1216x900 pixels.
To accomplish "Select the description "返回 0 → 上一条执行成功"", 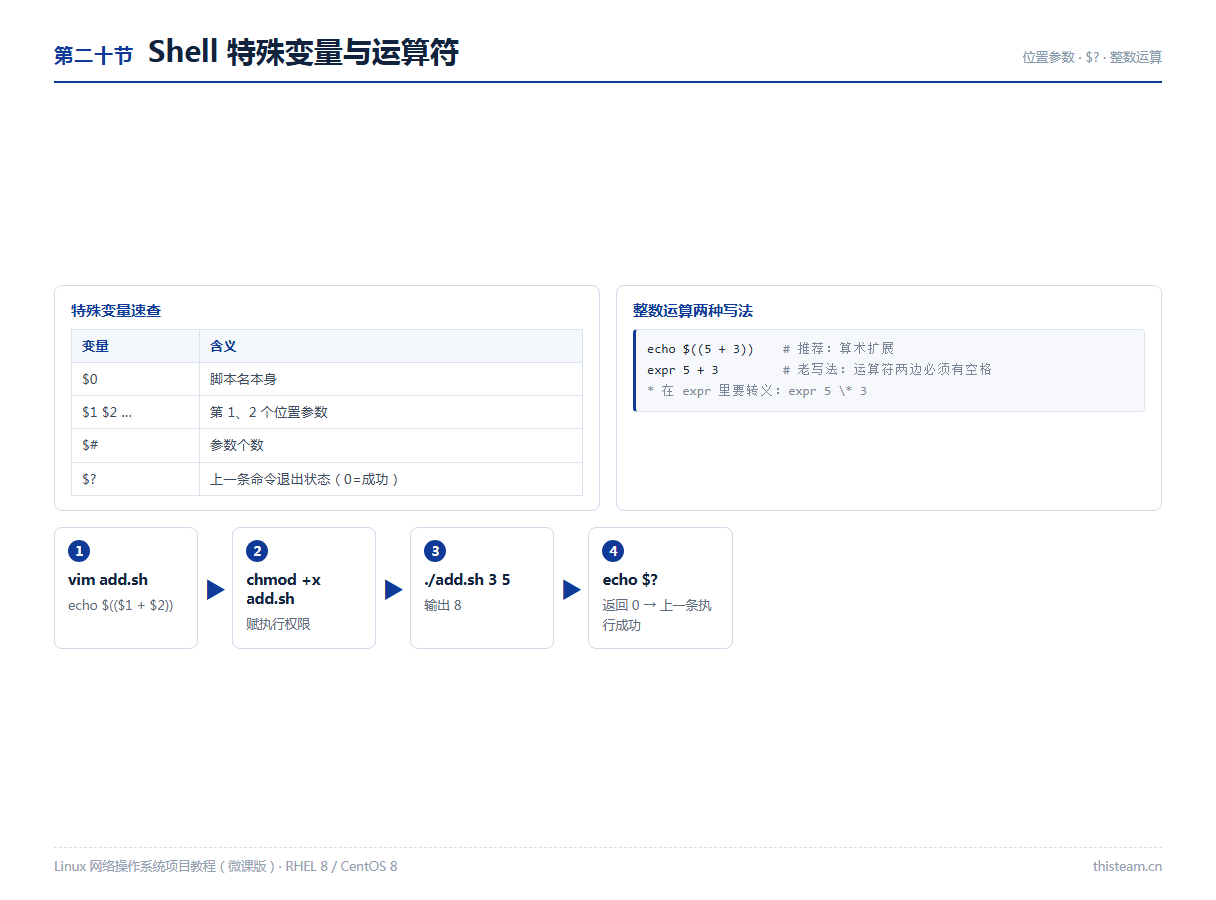I will [657, 615].
